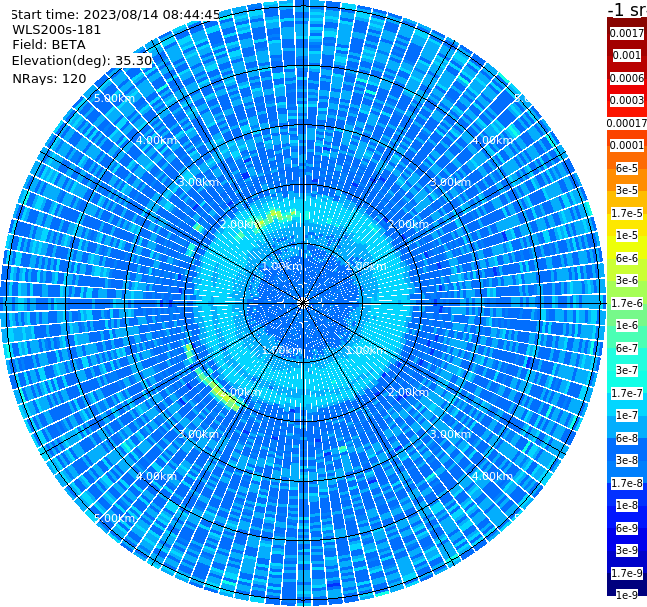Click the Field: BETA label
The width and height of the screenshot is (647, 607).
(x=49, y=45)
